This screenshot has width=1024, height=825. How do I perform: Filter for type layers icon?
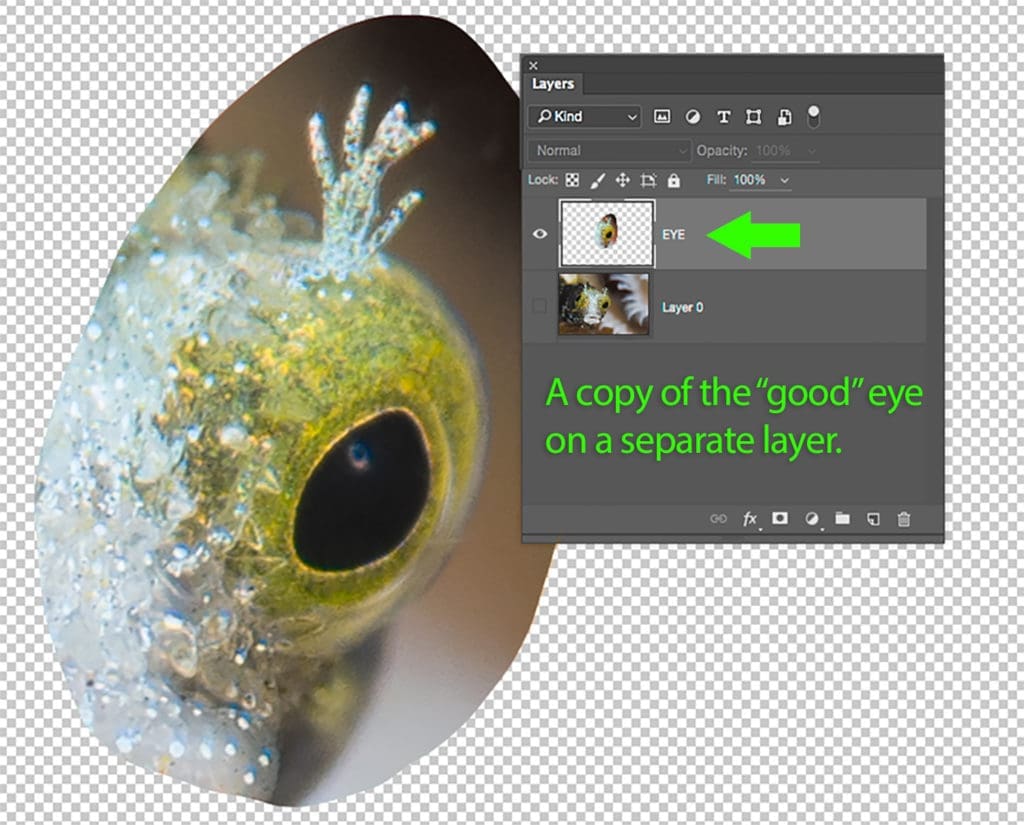[723, 117]
